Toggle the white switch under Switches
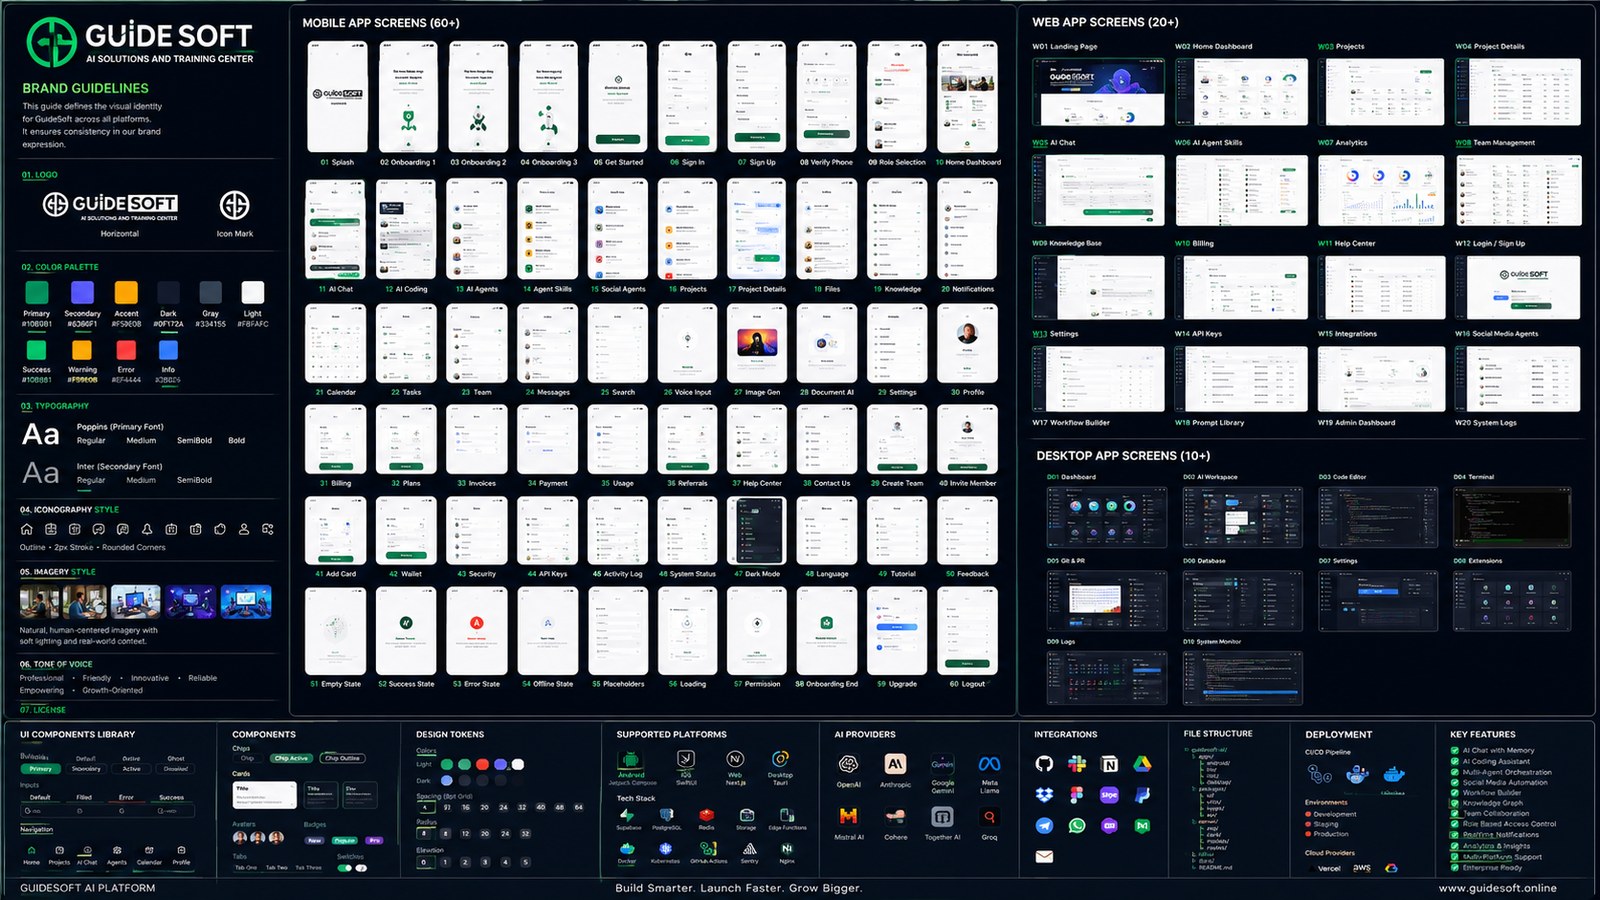 tap(362, 868)
